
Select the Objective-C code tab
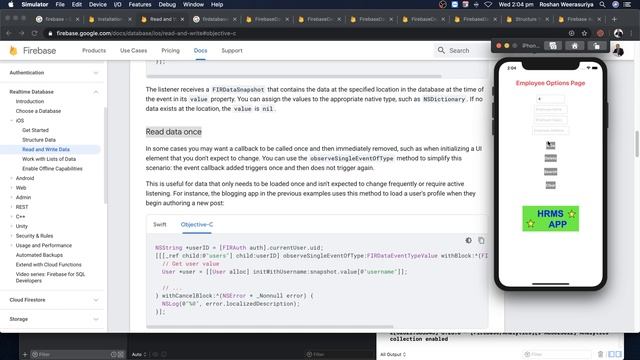point(197,224)
